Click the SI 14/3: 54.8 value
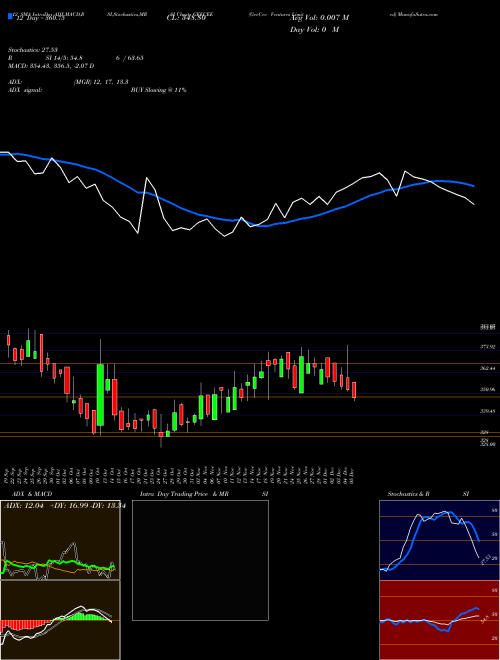 point(64,58)
